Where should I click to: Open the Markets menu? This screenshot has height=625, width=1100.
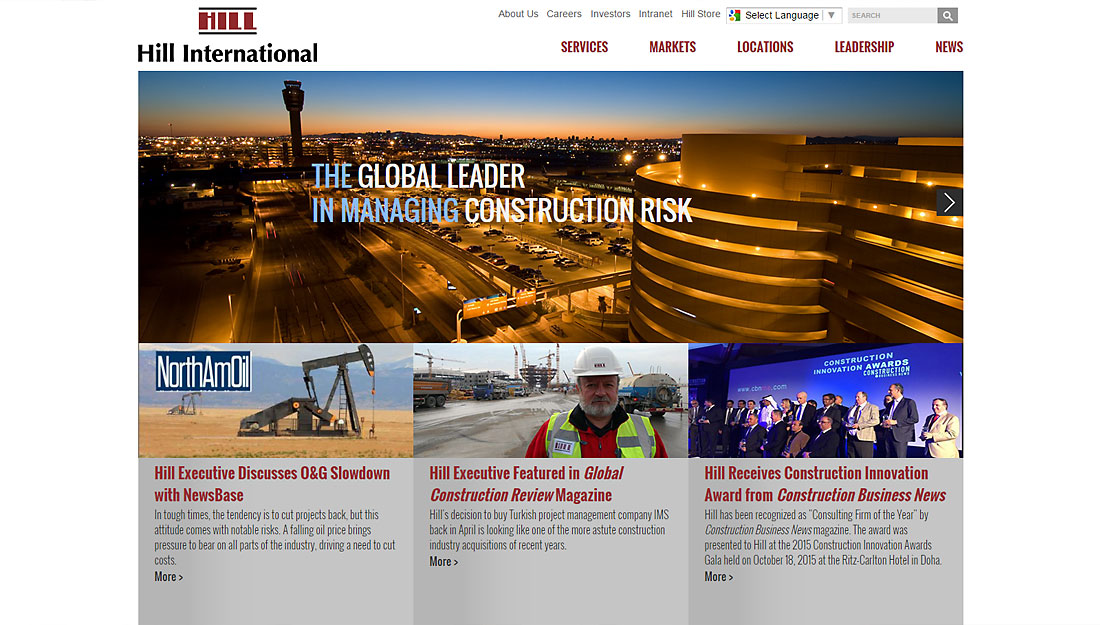tap(672, 47)
